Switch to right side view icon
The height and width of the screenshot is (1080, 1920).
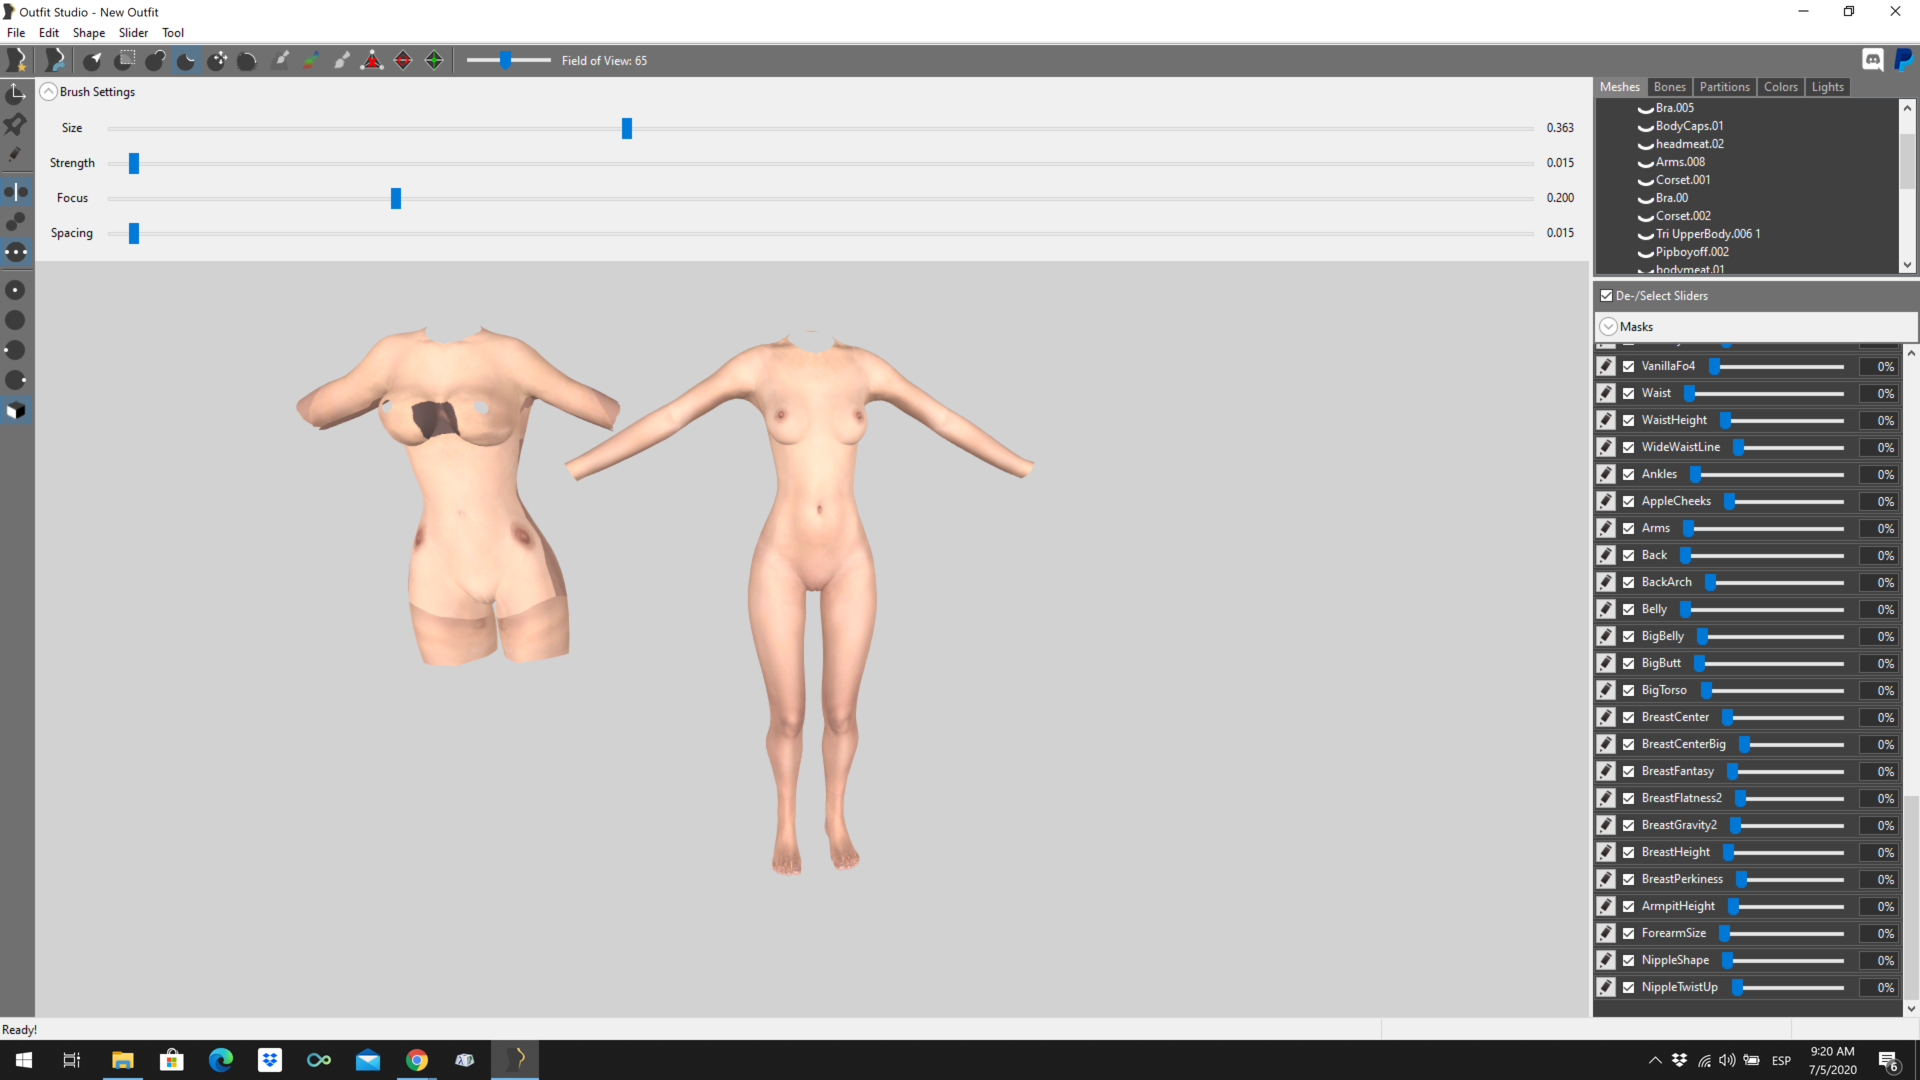tap(16, 380)
